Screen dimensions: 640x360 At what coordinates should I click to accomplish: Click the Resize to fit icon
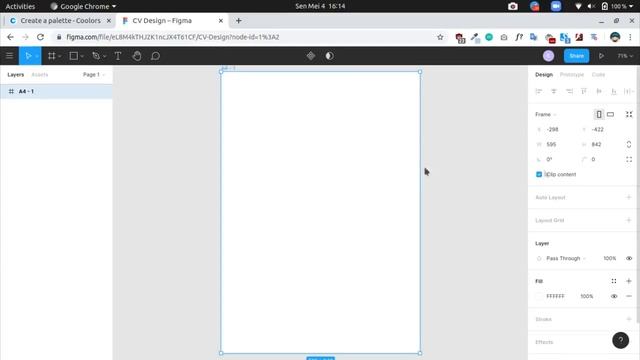tap(629, 114)
